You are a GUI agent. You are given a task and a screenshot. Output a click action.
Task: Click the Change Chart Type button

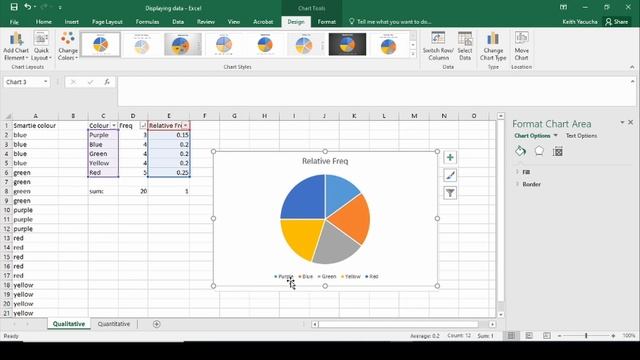(493, 46)
